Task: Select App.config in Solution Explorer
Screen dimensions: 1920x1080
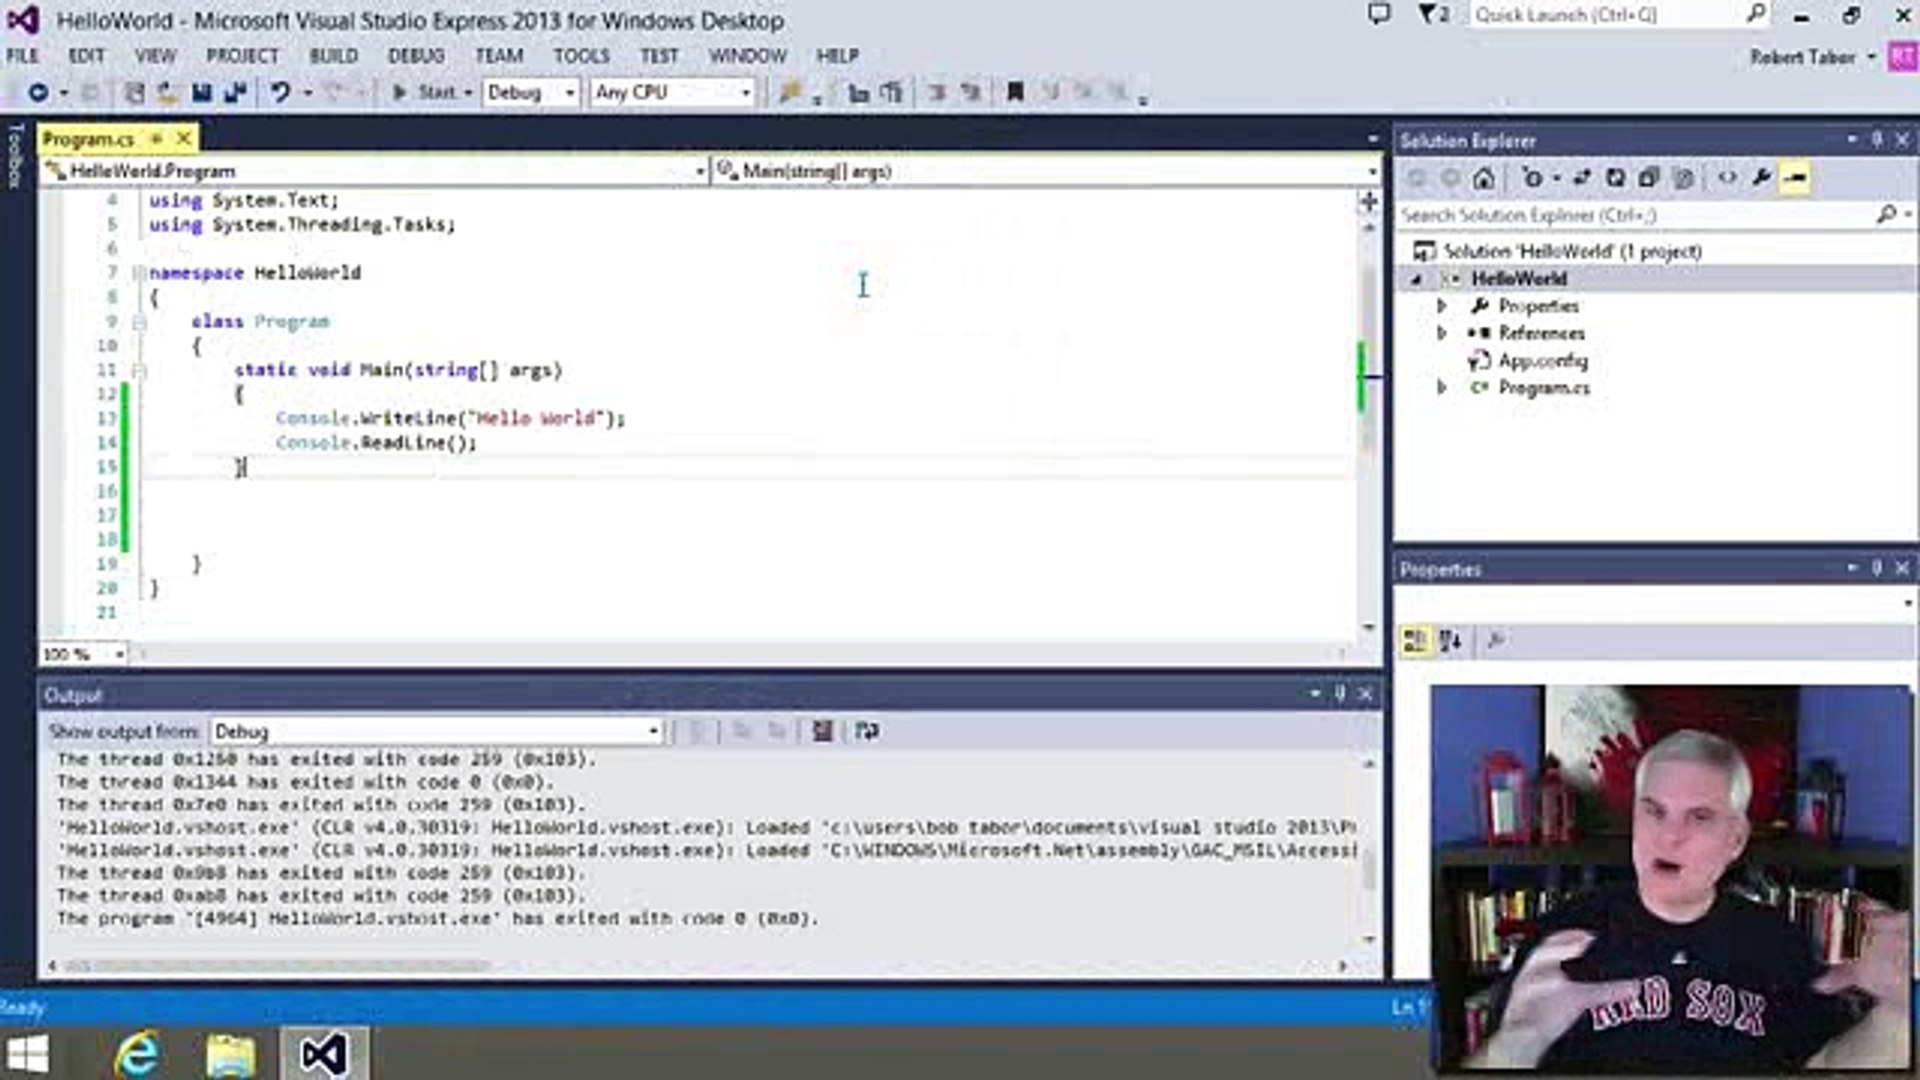Action: pyautogui.click(x=1542, y=361)
